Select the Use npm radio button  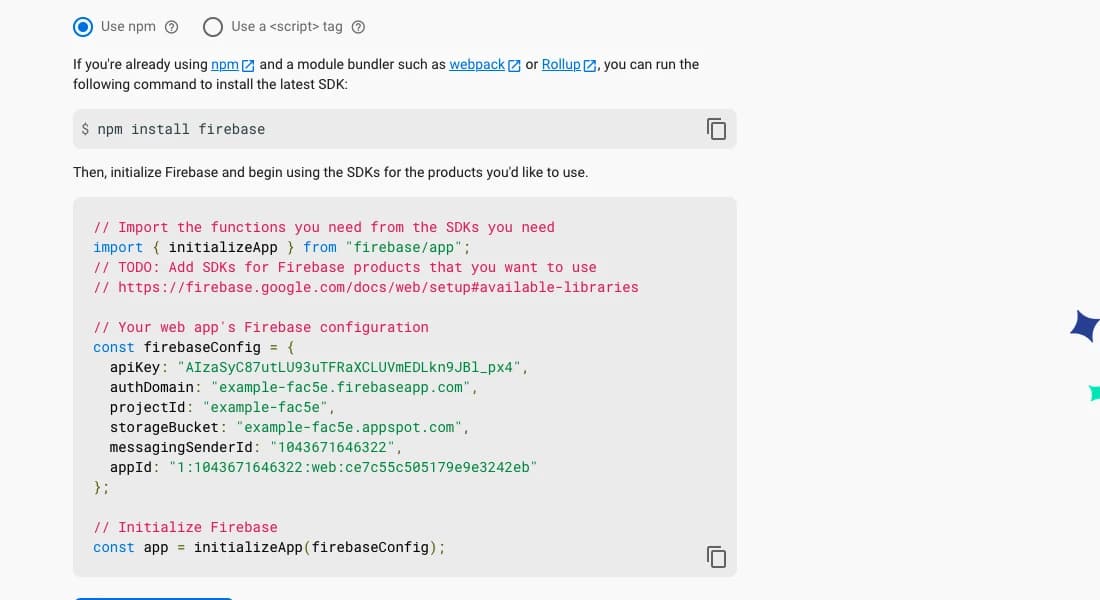(83, 27)
